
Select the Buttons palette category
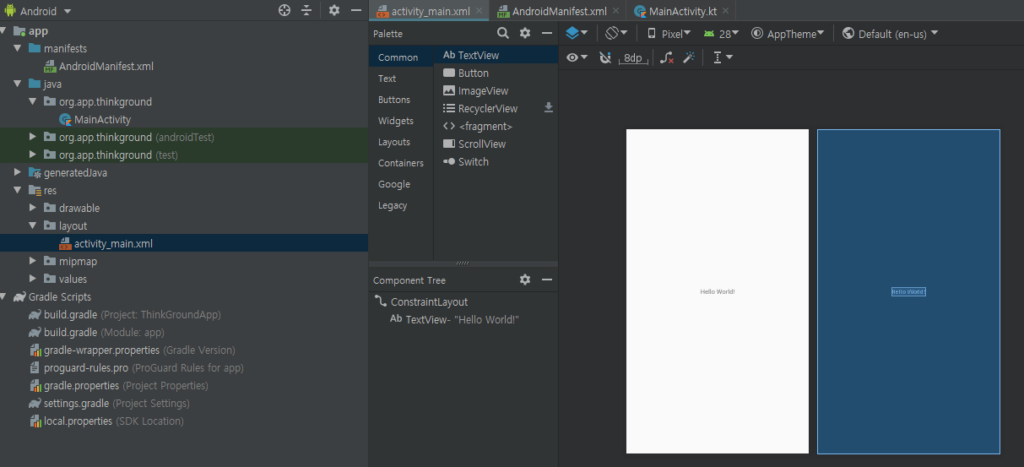point(394,99)
